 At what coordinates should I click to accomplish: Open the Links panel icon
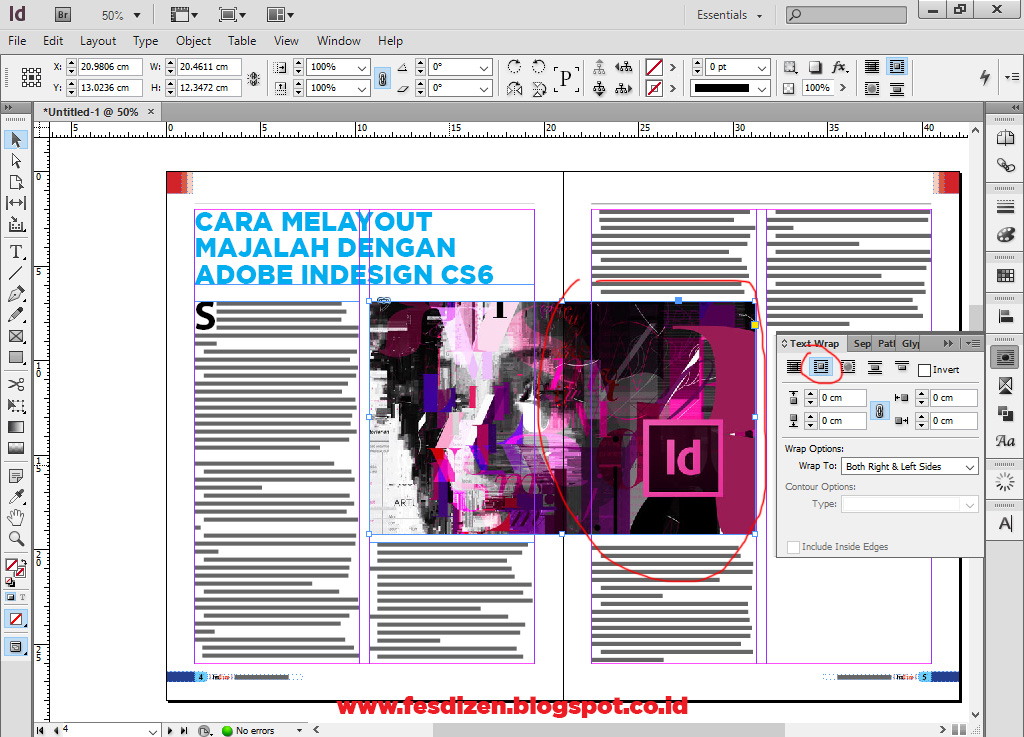point(1004,166)
